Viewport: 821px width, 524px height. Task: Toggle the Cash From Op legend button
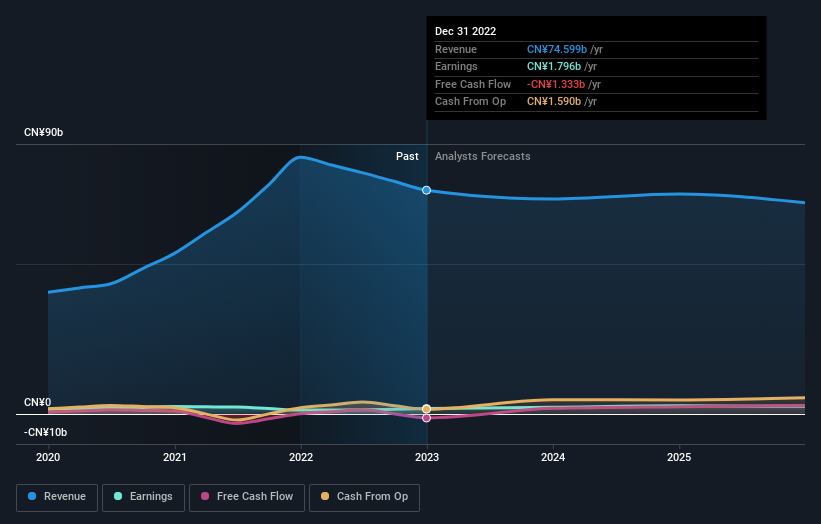click(x=364, y=497)
